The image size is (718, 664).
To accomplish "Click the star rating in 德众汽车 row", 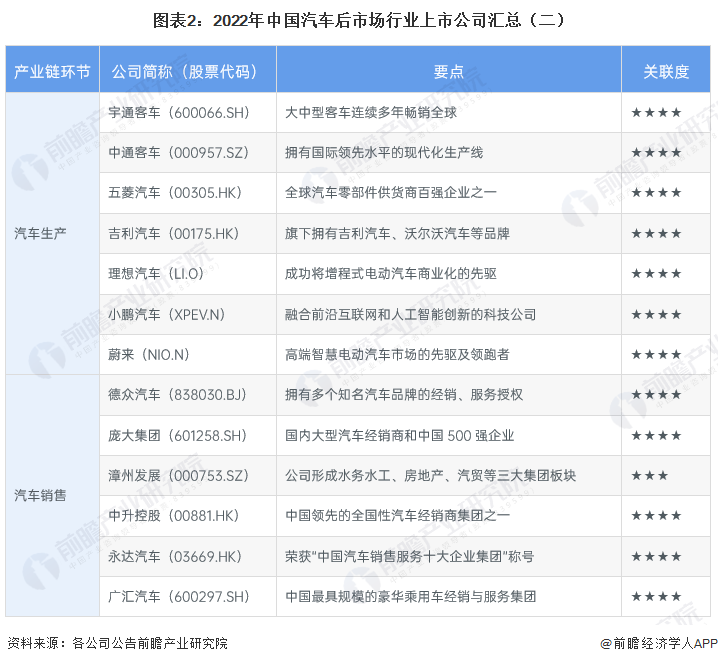I will 656,395.
